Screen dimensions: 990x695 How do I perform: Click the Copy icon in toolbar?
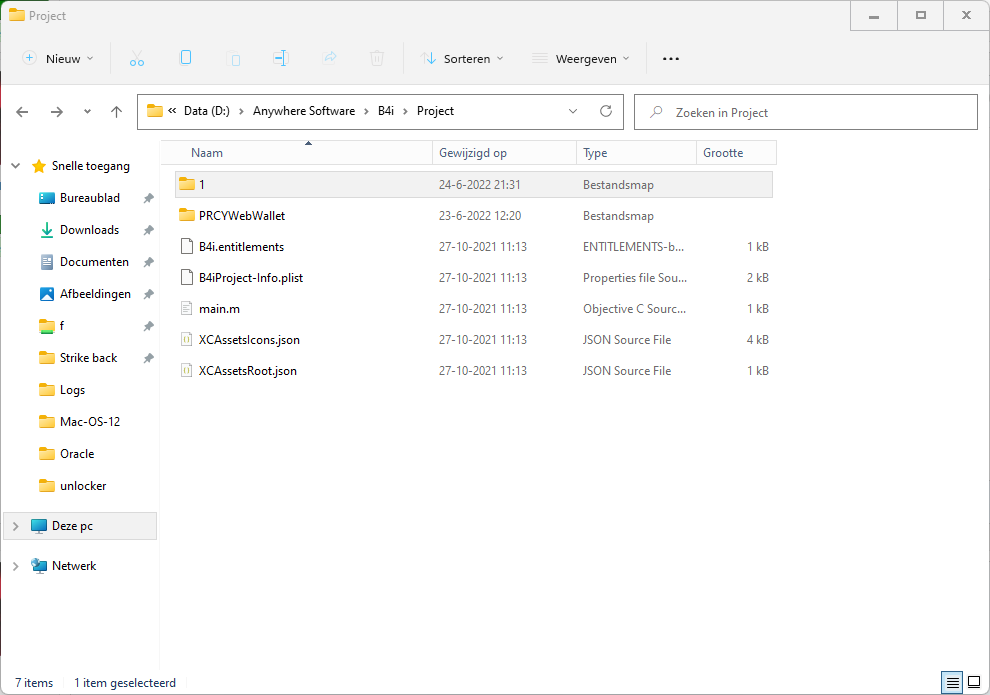tap(185, 59)
